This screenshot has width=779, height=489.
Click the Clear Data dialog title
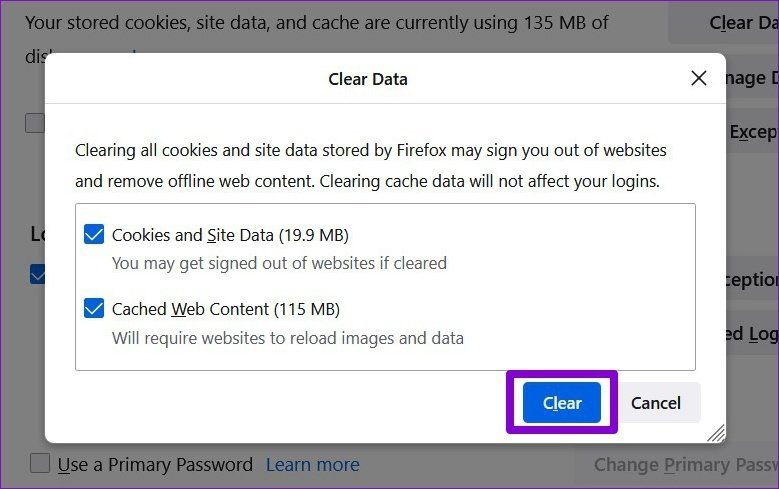pos(368,79)
